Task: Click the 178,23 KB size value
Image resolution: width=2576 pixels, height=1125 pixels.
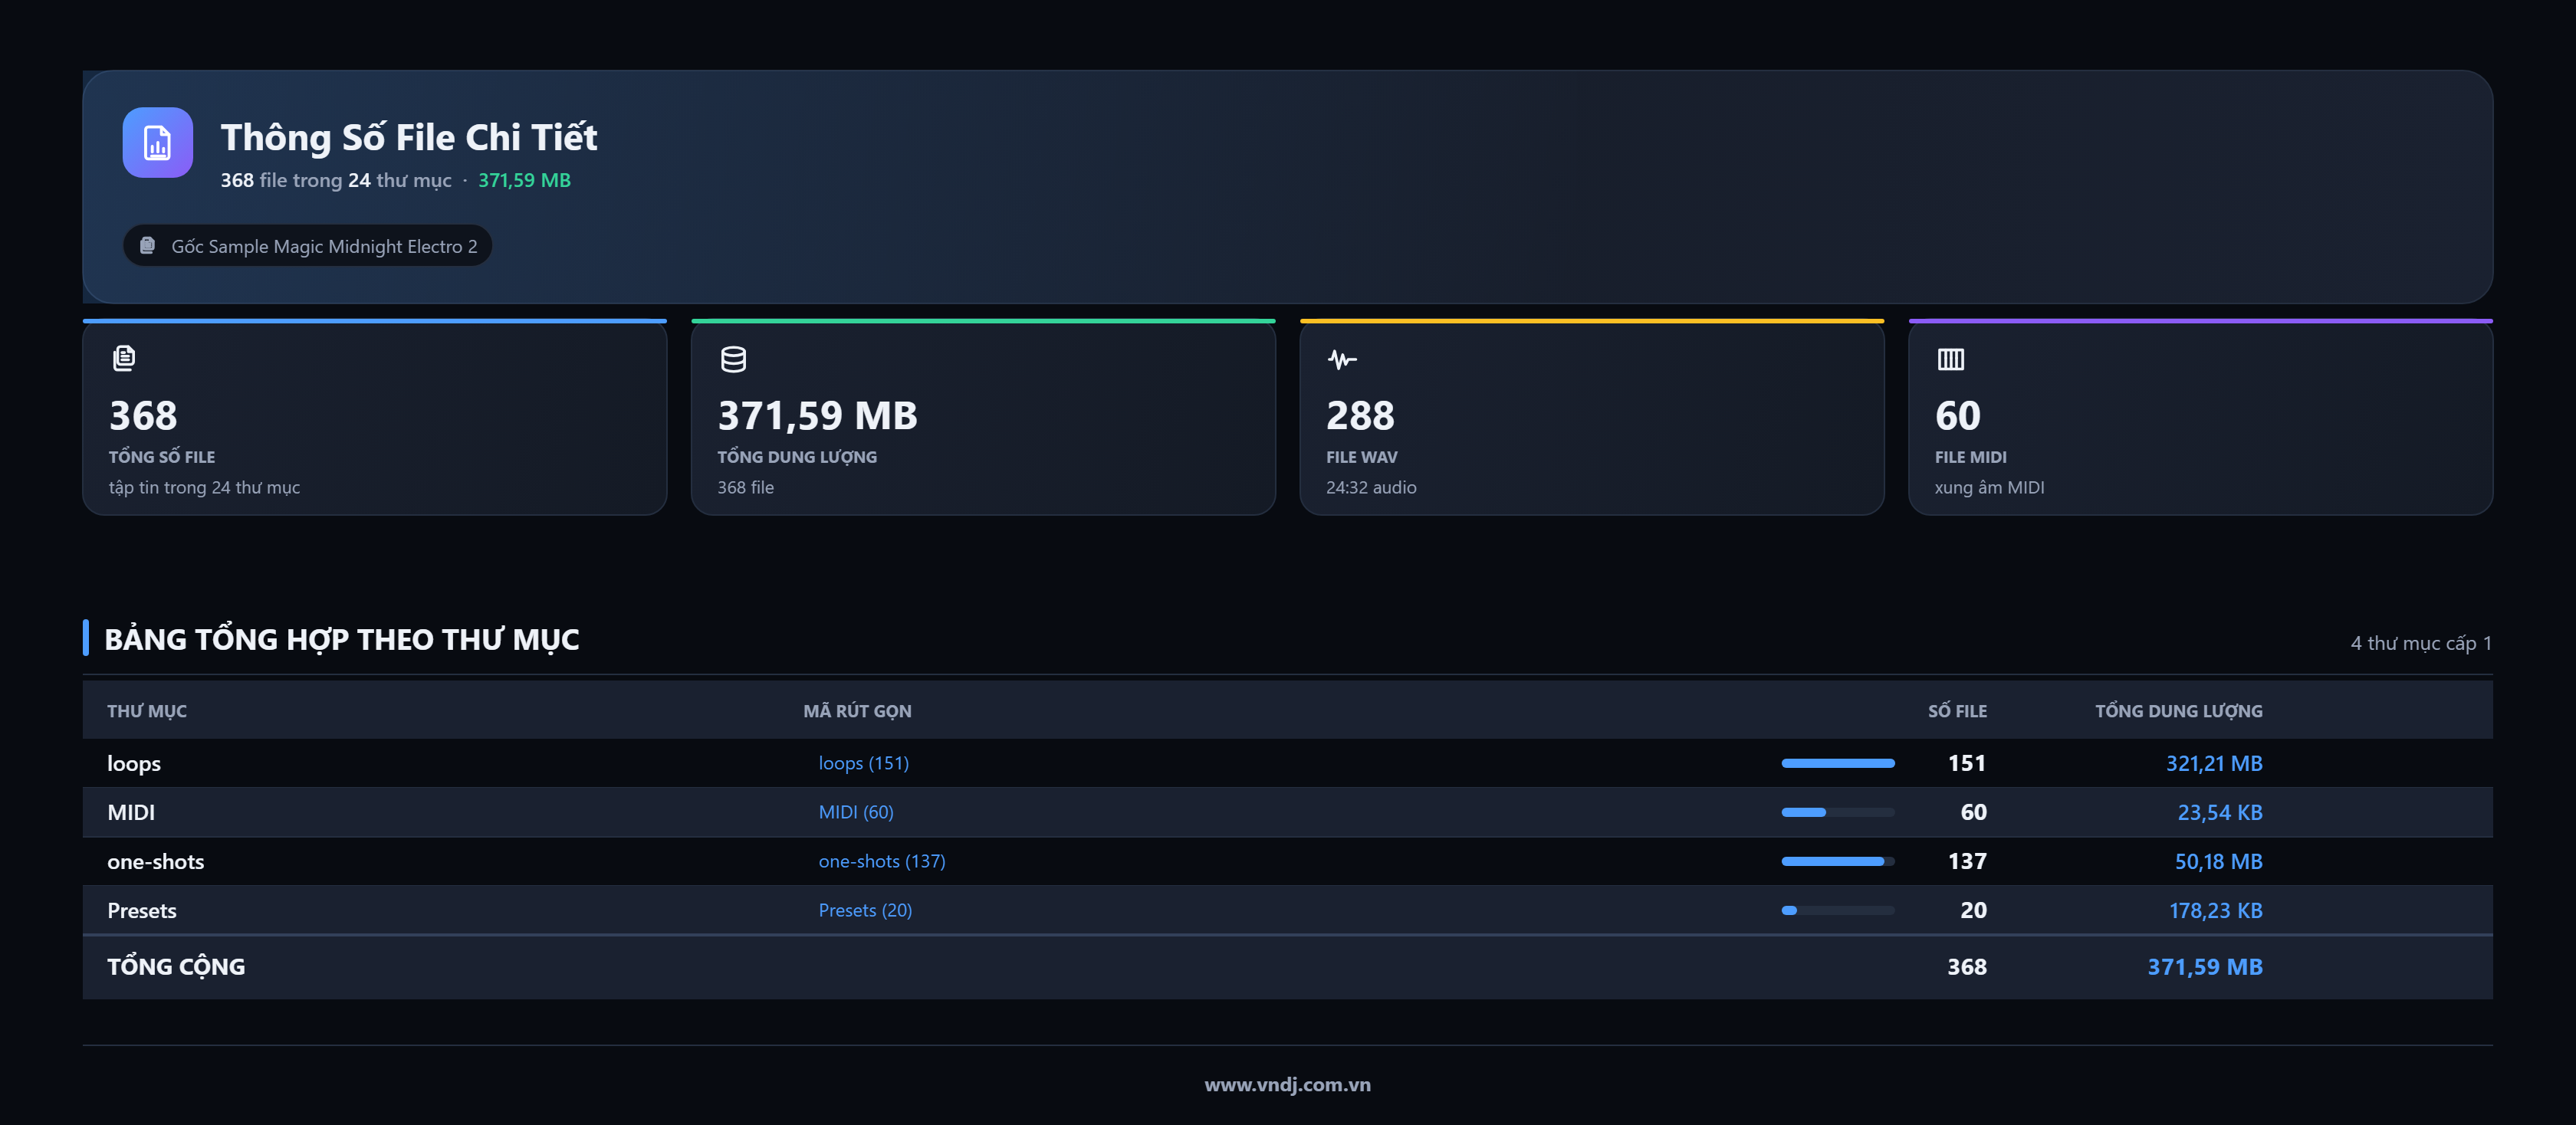Action: [x=2215, y=910]
